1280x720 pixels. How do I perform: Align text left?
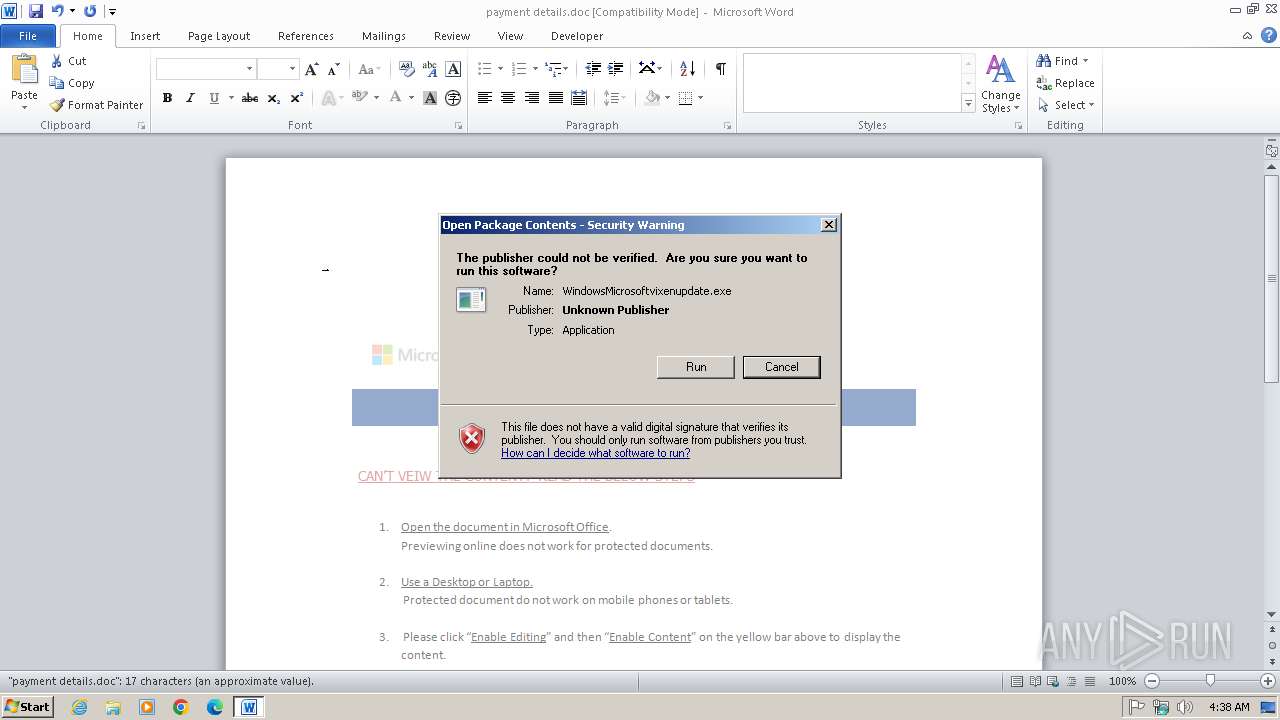coord(485,98)
